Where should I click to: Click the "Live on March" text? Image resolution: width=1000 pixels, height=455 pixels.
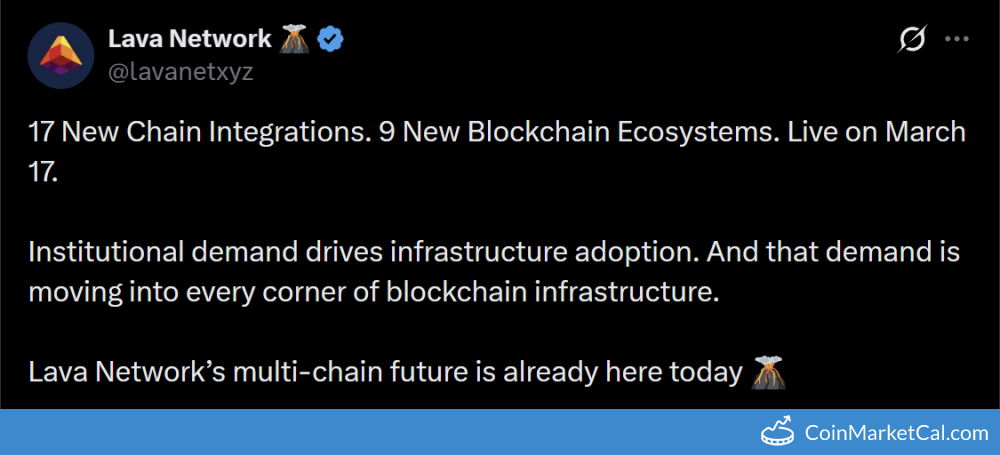tap(869, 133)
